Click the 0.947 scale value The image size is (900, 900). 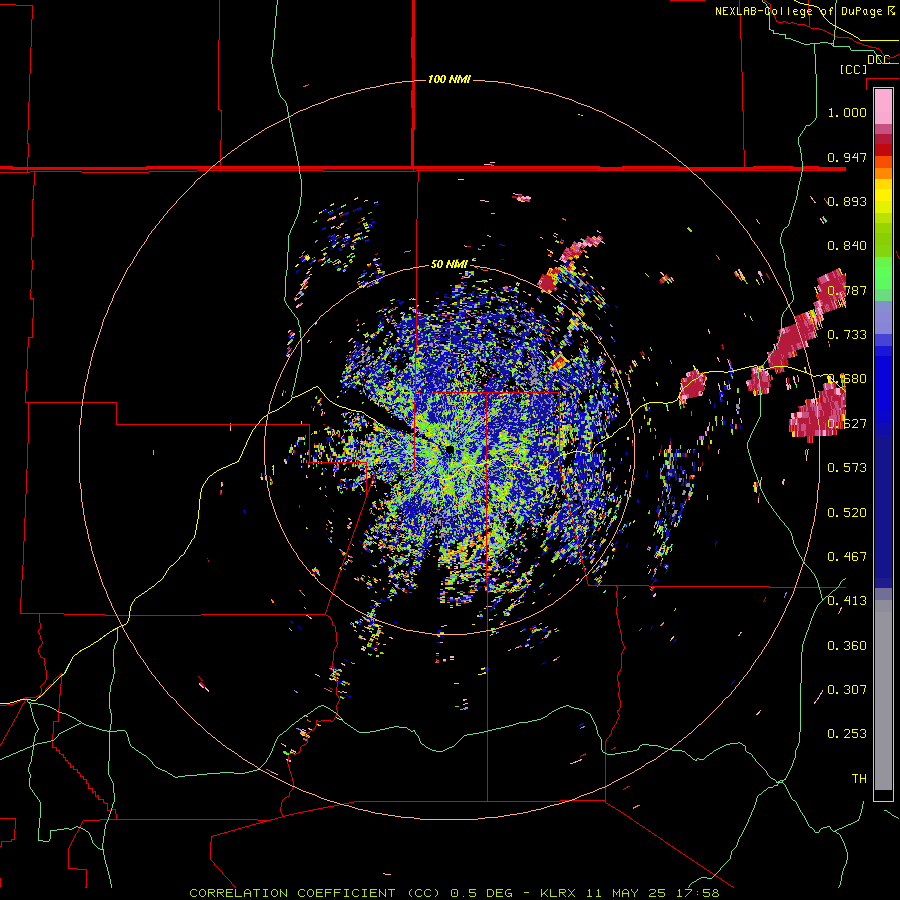[x=847, y=157]
